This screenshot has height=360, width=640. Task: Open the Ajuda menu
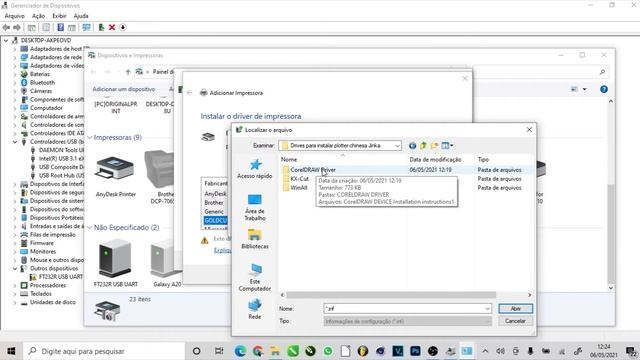click(x=81, y=16)
